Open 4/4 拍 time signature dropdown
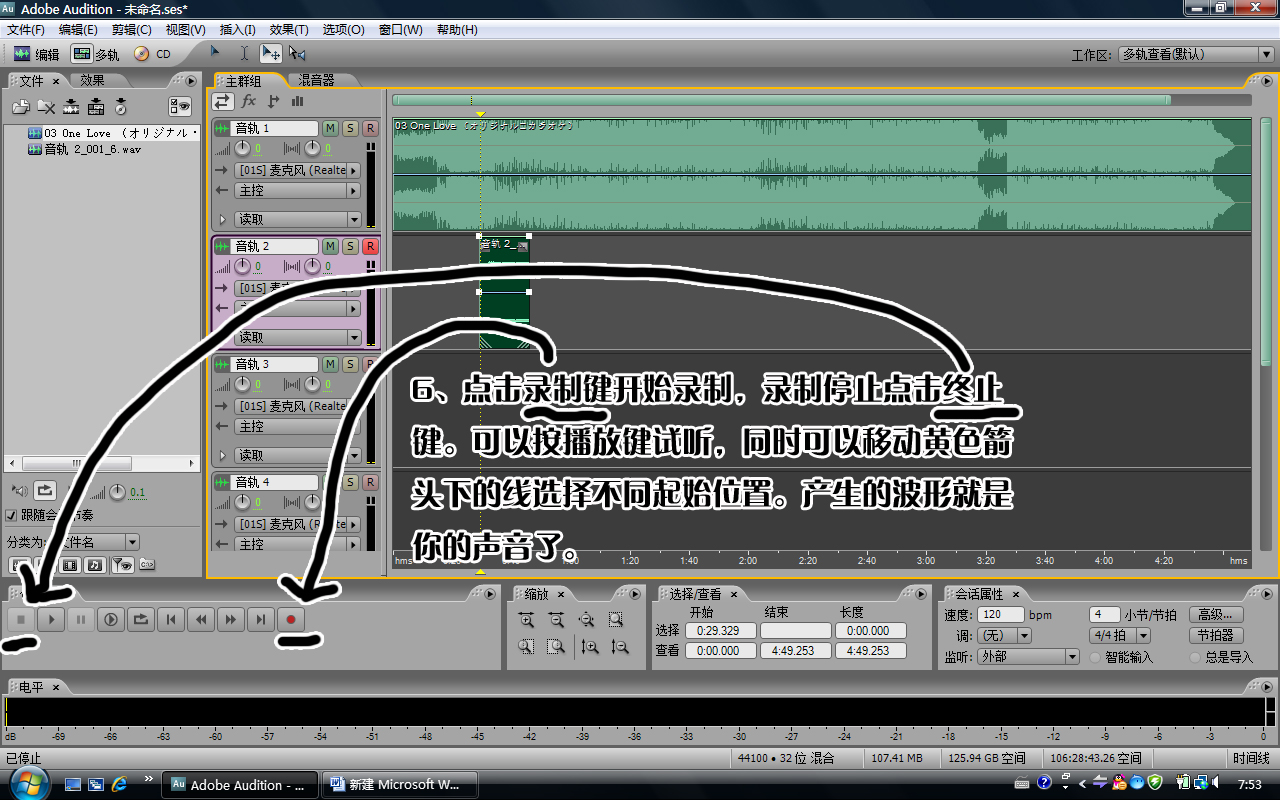Screen dimensions: 1280x800 1120,635
